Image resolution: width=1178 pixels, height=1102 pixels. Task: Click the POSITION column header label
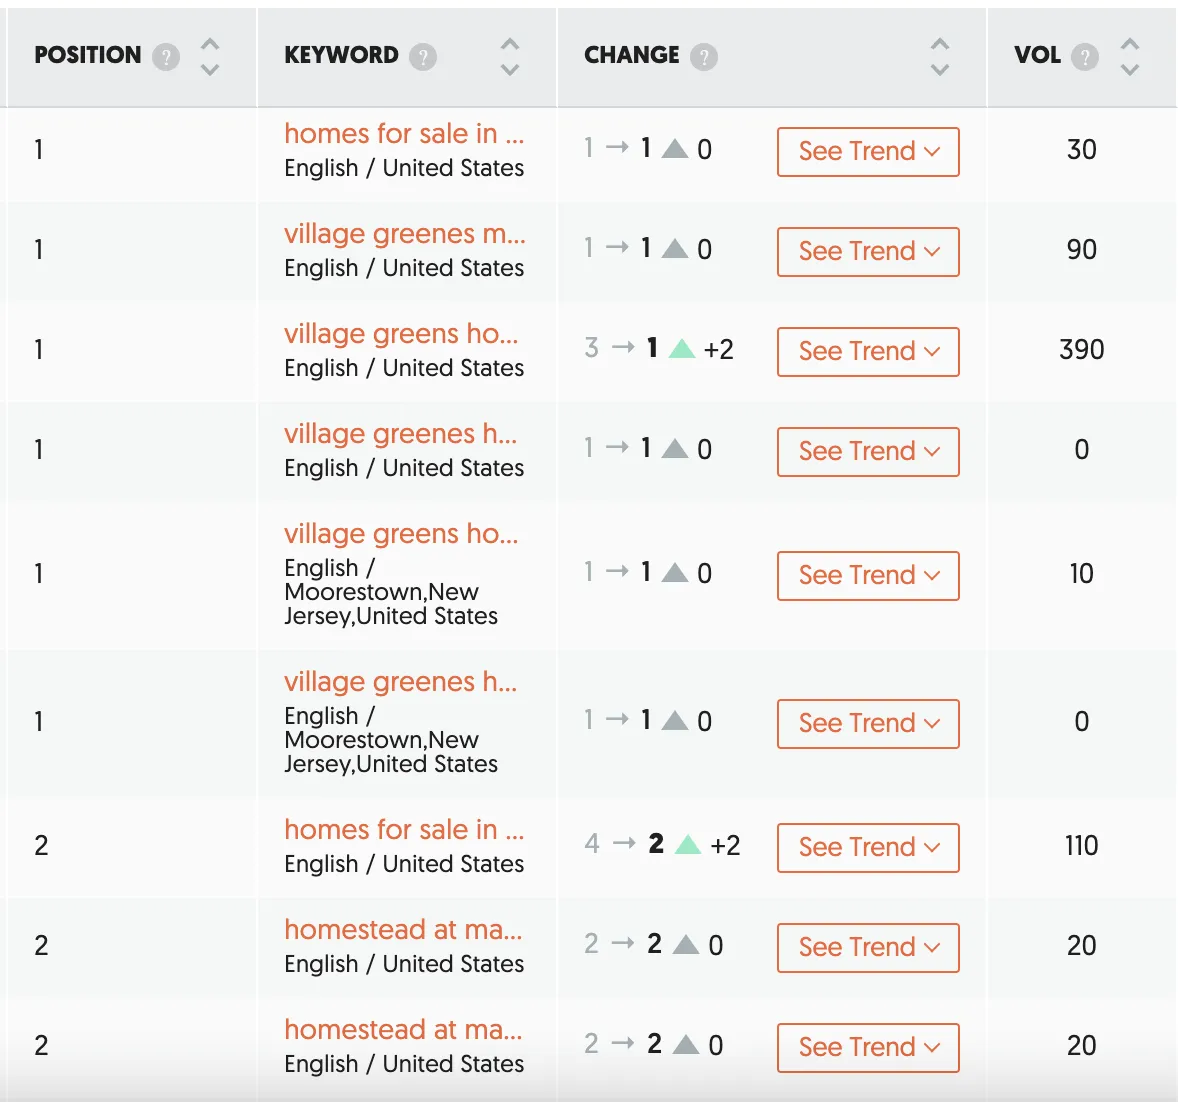coord(88,55)
